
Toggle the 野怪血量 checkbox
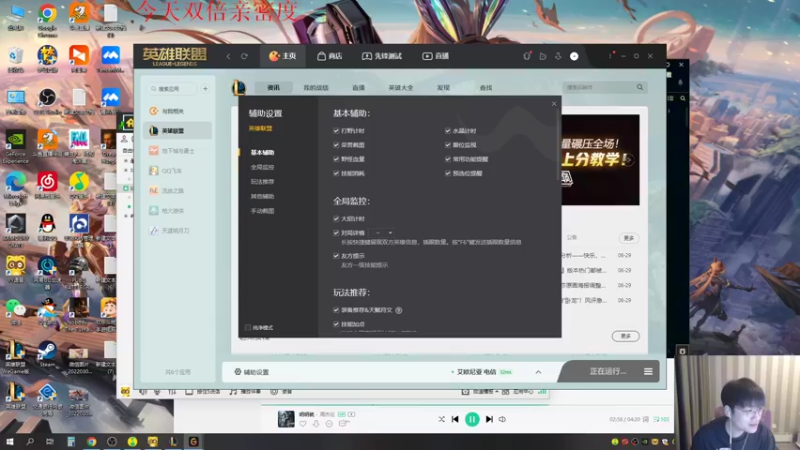(336, 159)
